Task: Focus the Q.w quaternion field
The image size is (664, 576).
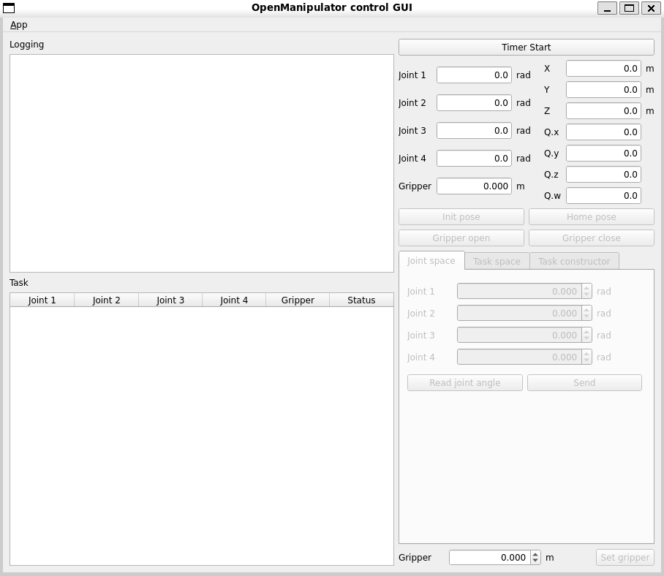Action: pyautogui.click(x=603, y=195)
